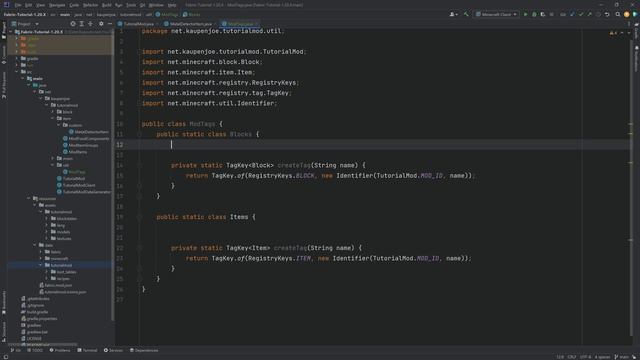
Task: Click the CRLF line separator in status bar
Action: coord(572,357)
